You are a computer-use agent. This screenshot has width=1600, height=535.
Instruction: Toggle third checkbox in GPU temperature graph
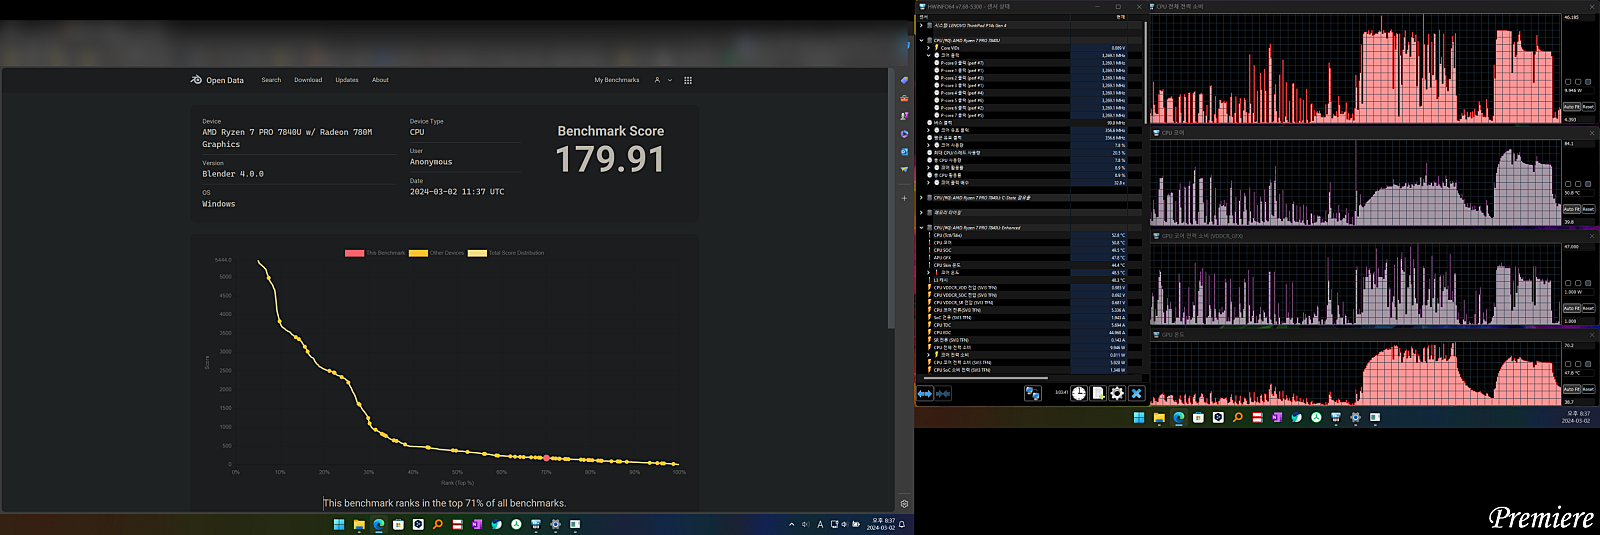(1588, 364)
